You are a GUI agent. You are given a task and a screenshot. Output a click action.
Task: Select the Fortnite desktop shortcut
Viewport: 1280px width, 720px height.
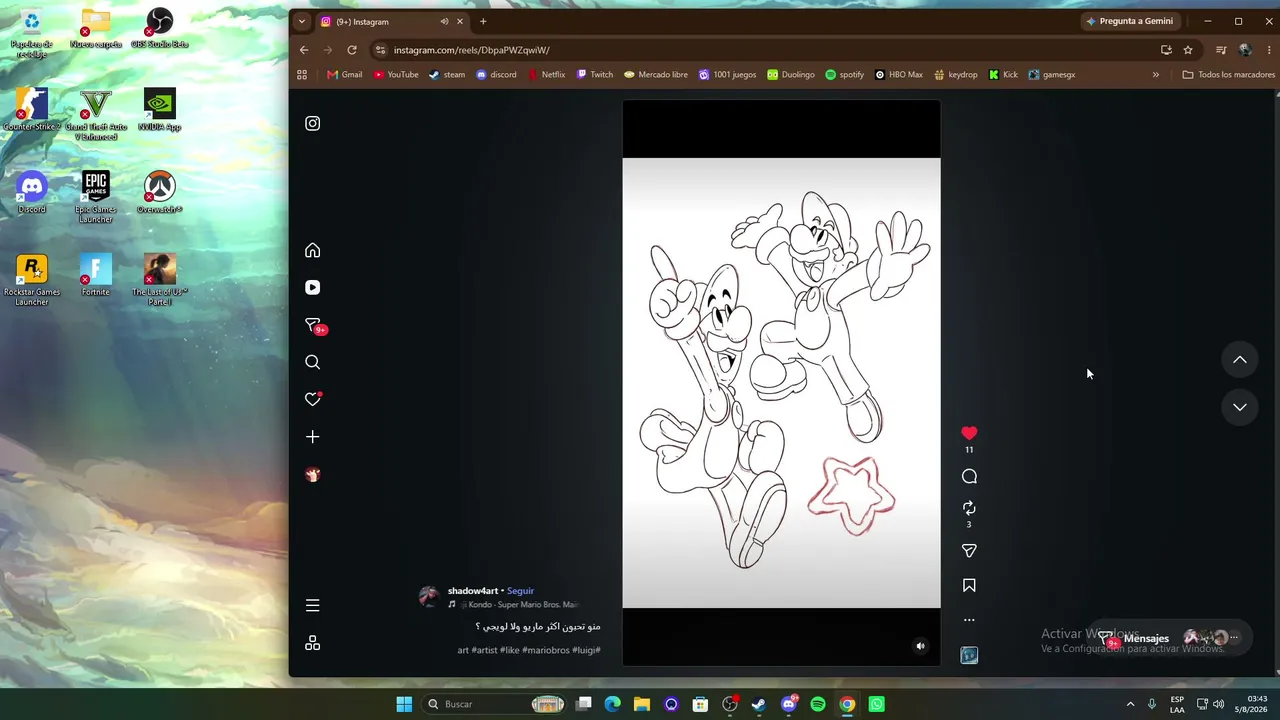pos(96,275)
